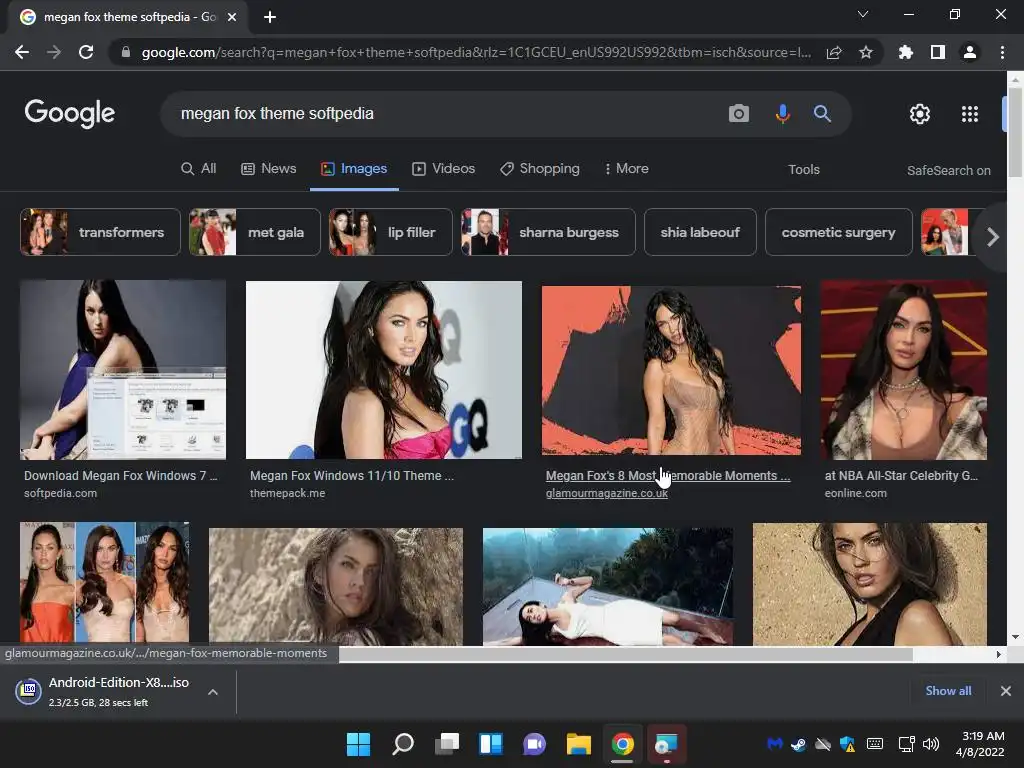The image size is (1024, 768).
Task: Open the glamourmagazine.co.uk image result
Action: pos(671,370)
